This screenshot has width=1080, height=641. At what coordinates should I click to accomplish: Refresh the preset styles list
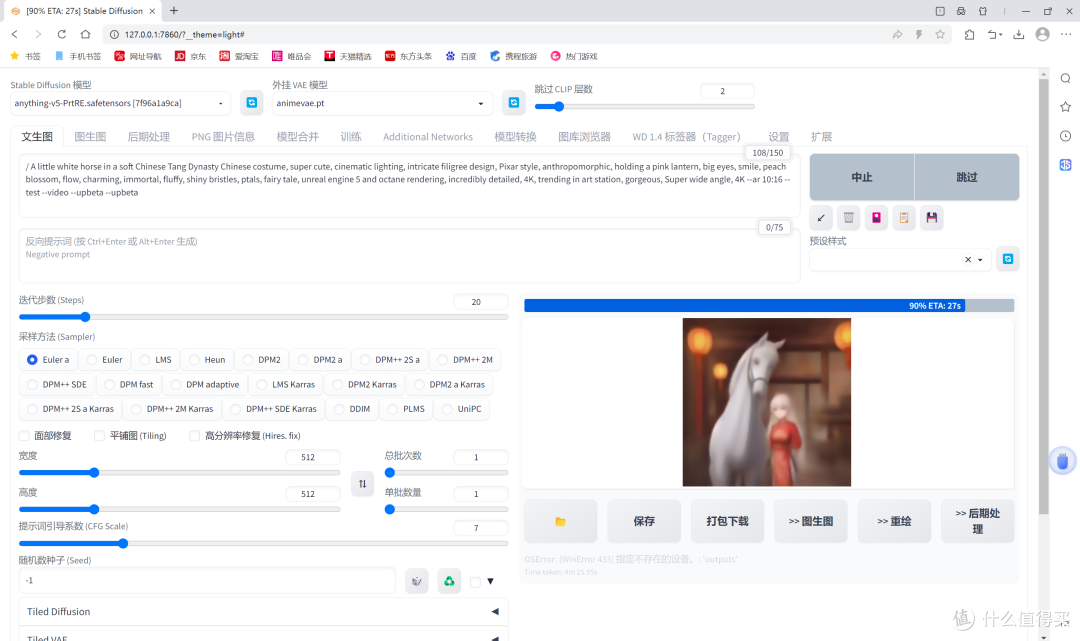point(1008,259)
